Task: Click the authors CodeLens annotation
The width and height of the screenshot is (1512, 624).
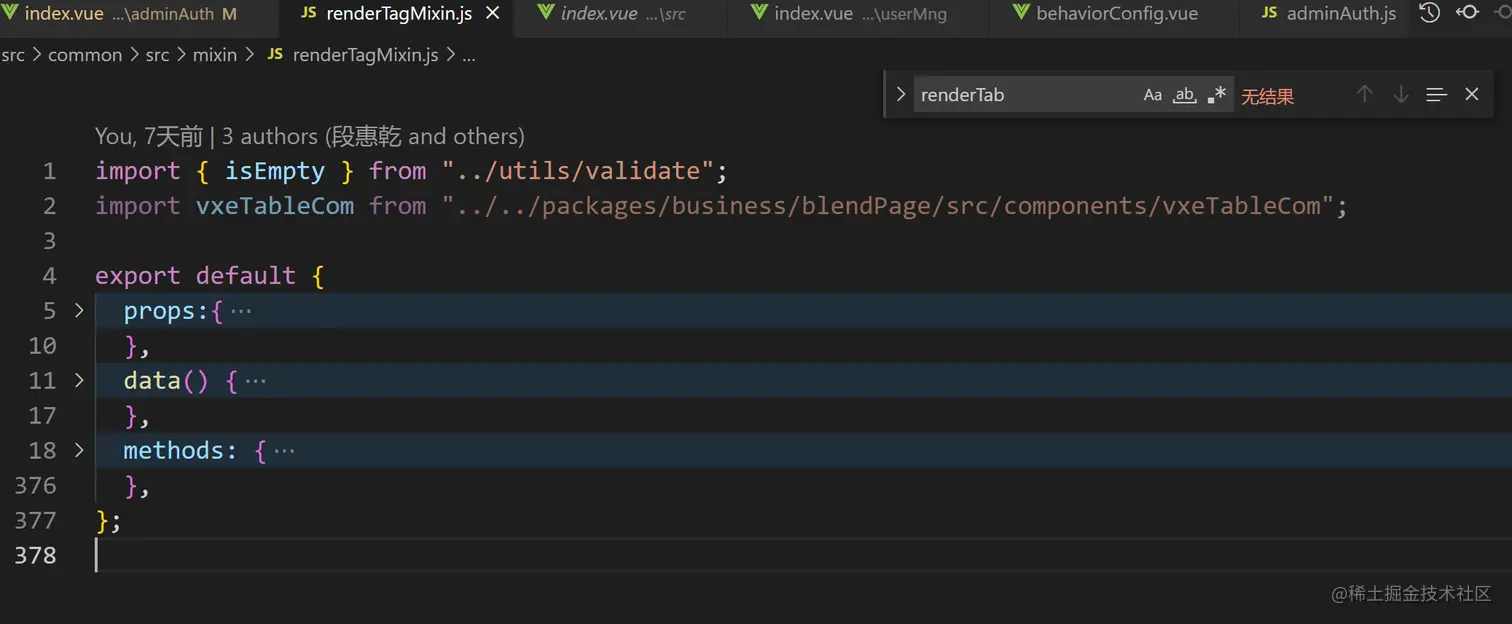Action: click(372, 136)
